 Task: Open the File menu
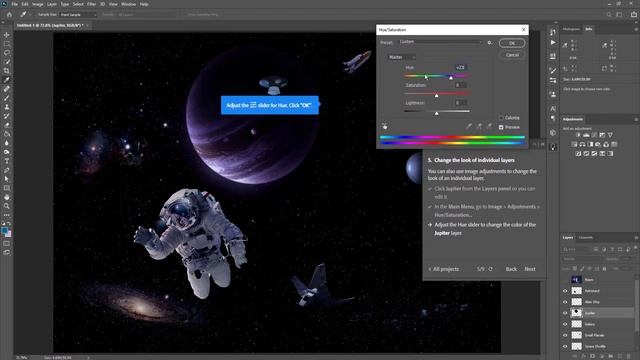click(x=14, y=4)
